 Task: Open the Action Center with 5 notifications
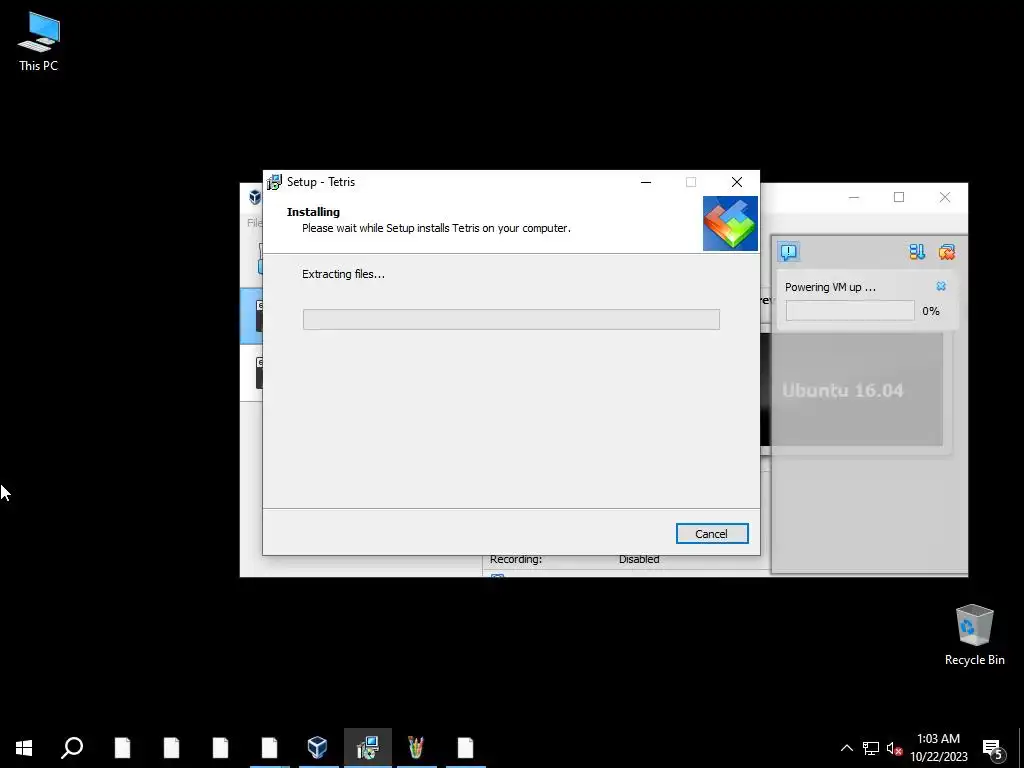pyautogui.click(x=993, y=748)
